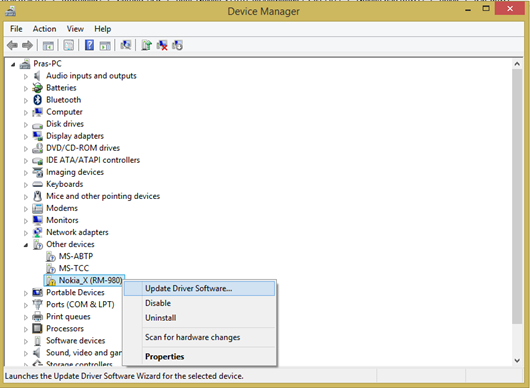Expand the Software devices node
Viewport: 530px width, 388px height.
click(x=26, y=341)
